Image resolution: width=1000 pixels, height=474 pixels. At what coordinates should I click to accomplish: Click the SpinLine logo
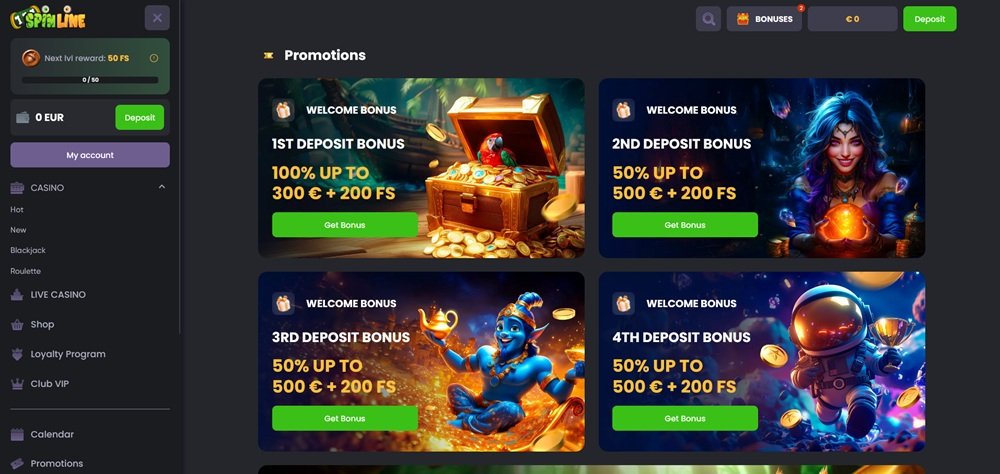pyautogui.click(x=48, y=17)
